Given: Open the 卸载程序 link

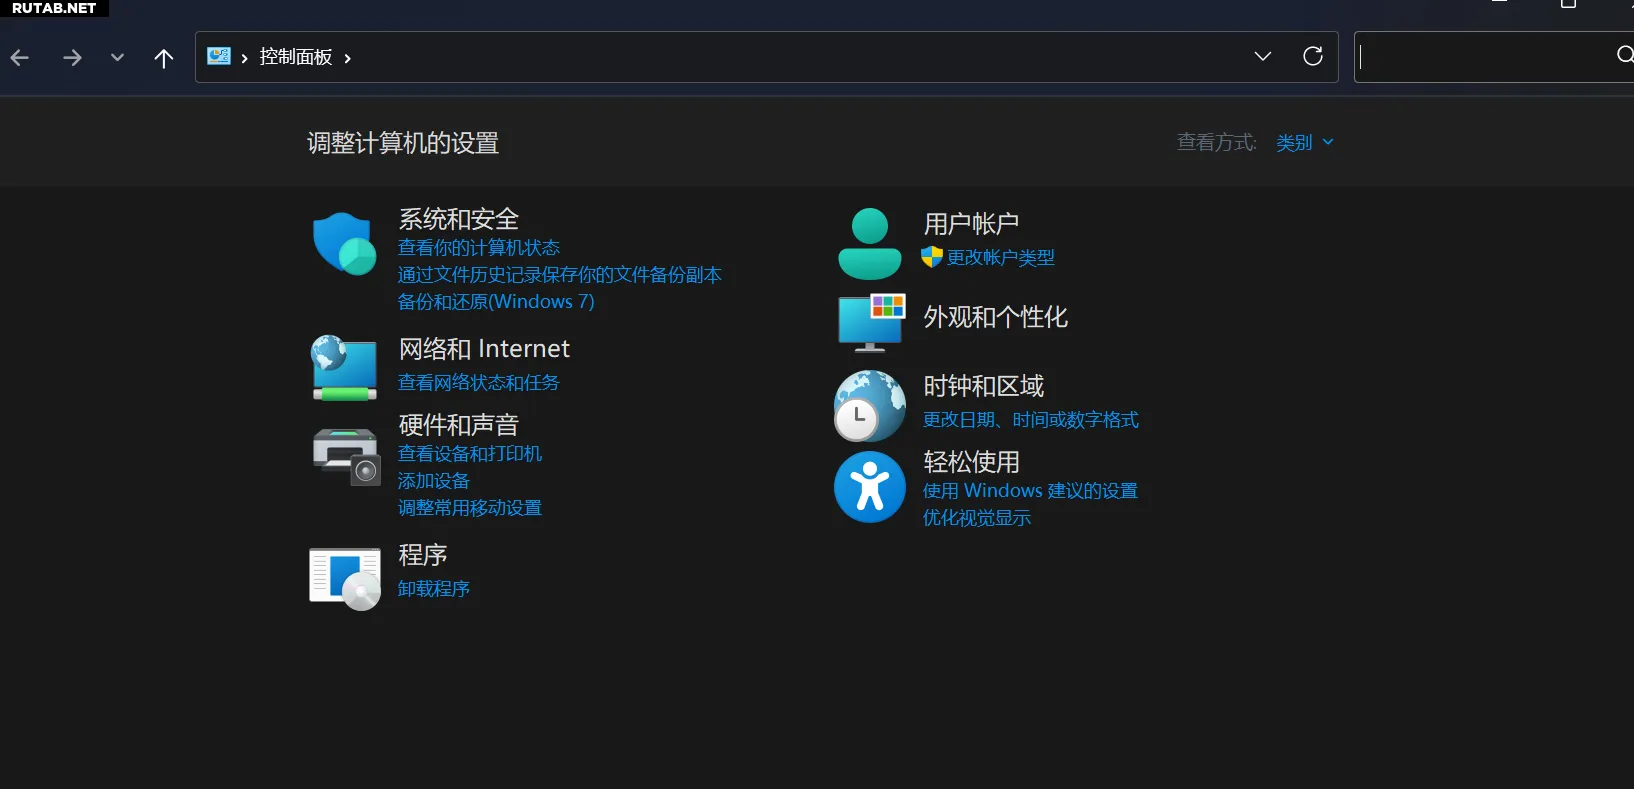Looking at the screenshot, I should coord(433,589).
